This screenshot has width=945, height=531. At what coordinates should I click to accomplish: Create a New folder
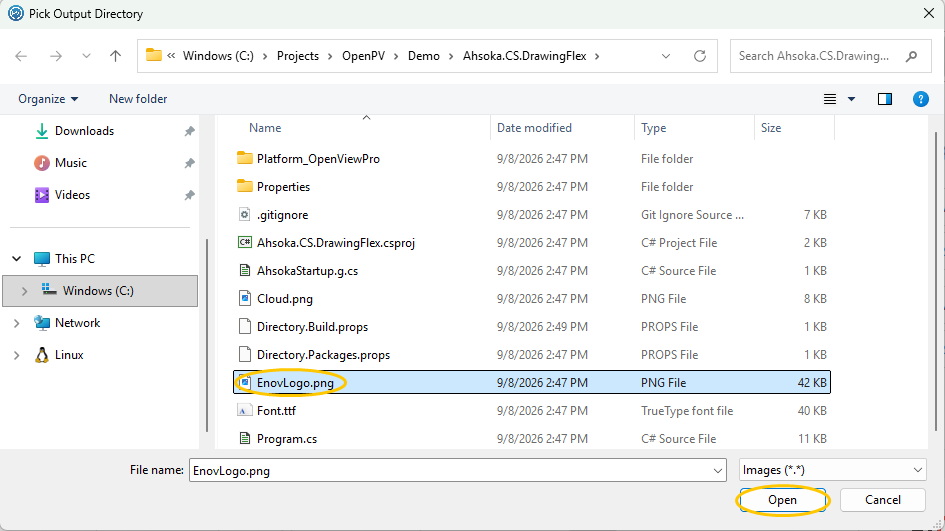coord(138,99)
